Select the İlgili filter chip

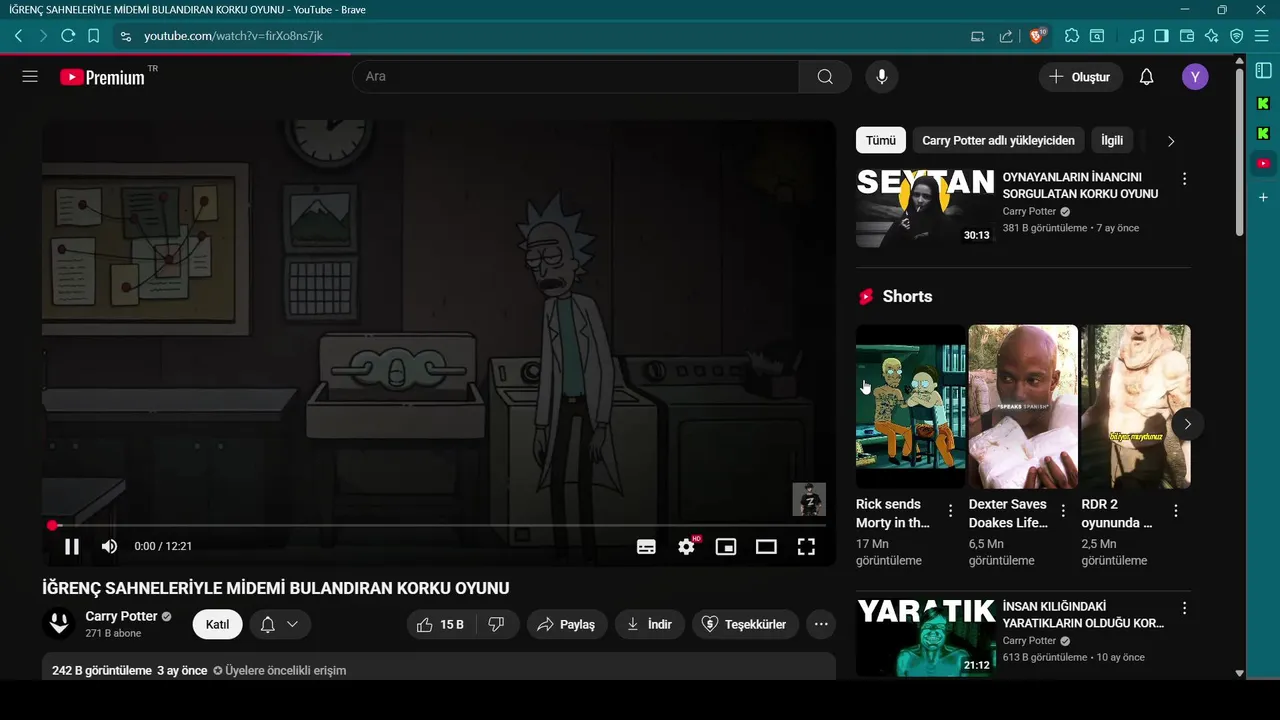[1112, 141]
